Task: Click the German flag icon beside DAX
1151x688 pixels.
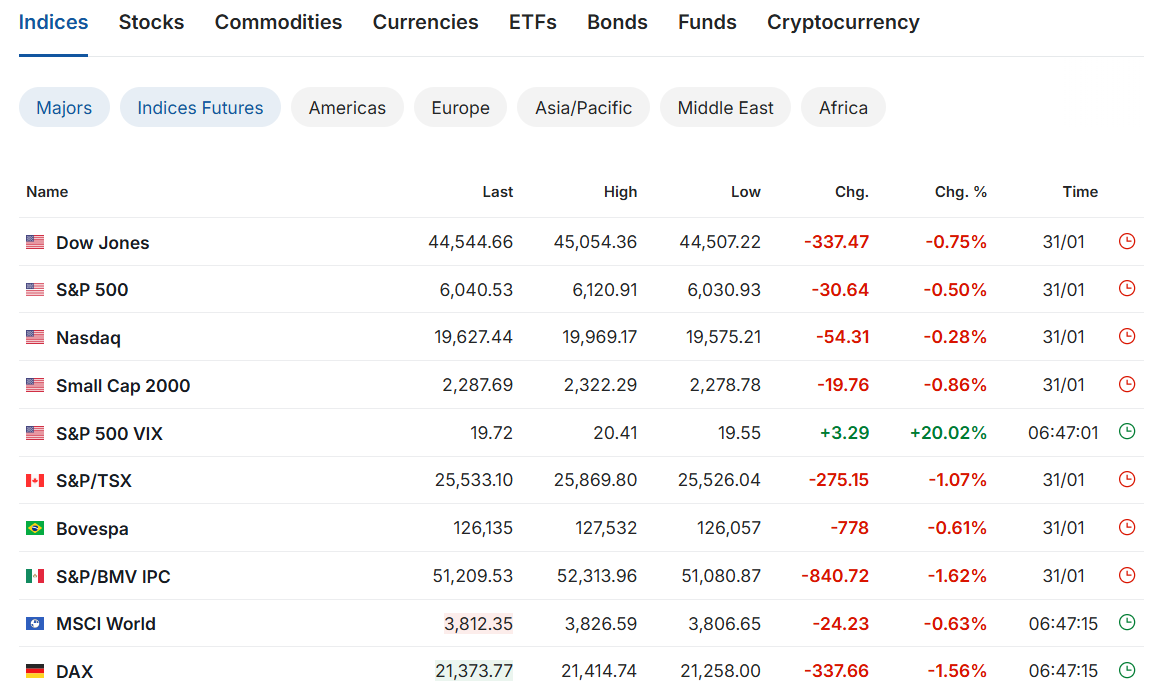Action: pyautogui.click(x=35, y=671)
